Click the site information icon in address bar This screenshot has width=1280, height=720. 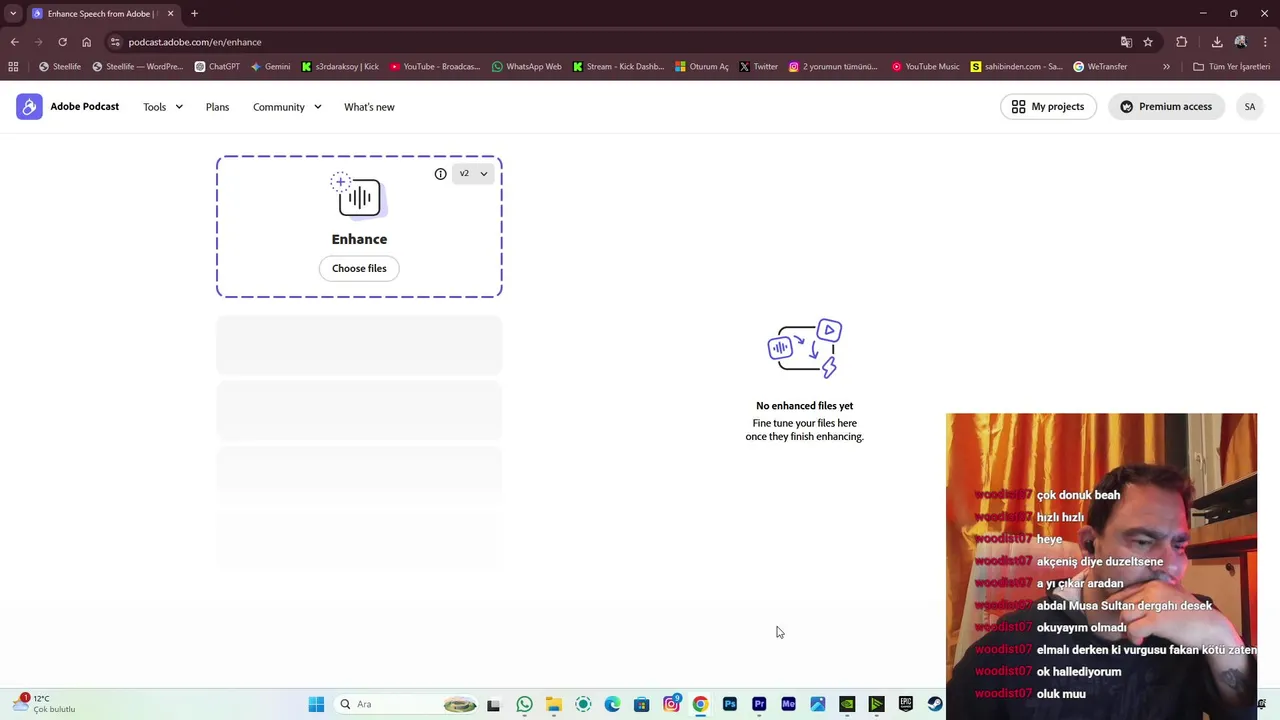(x=115, y=42)
